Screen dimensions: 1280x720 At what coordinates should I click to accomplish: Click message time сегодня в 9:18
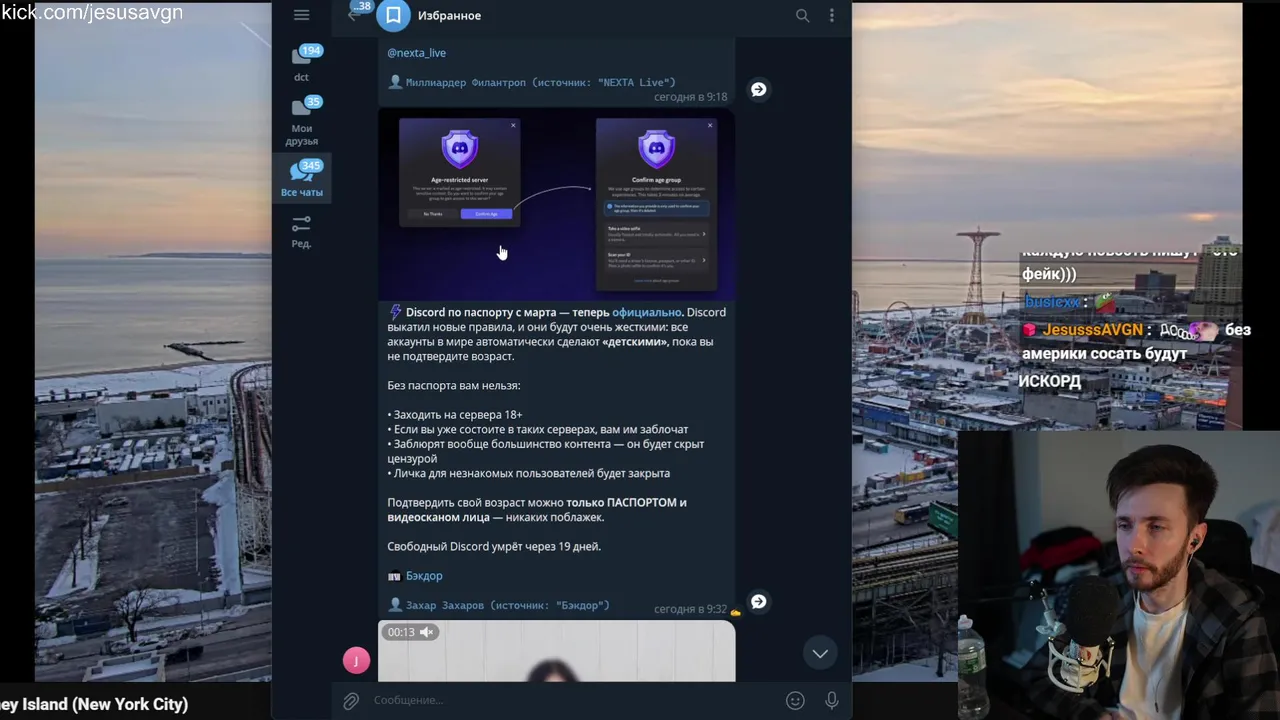(690, 97)
